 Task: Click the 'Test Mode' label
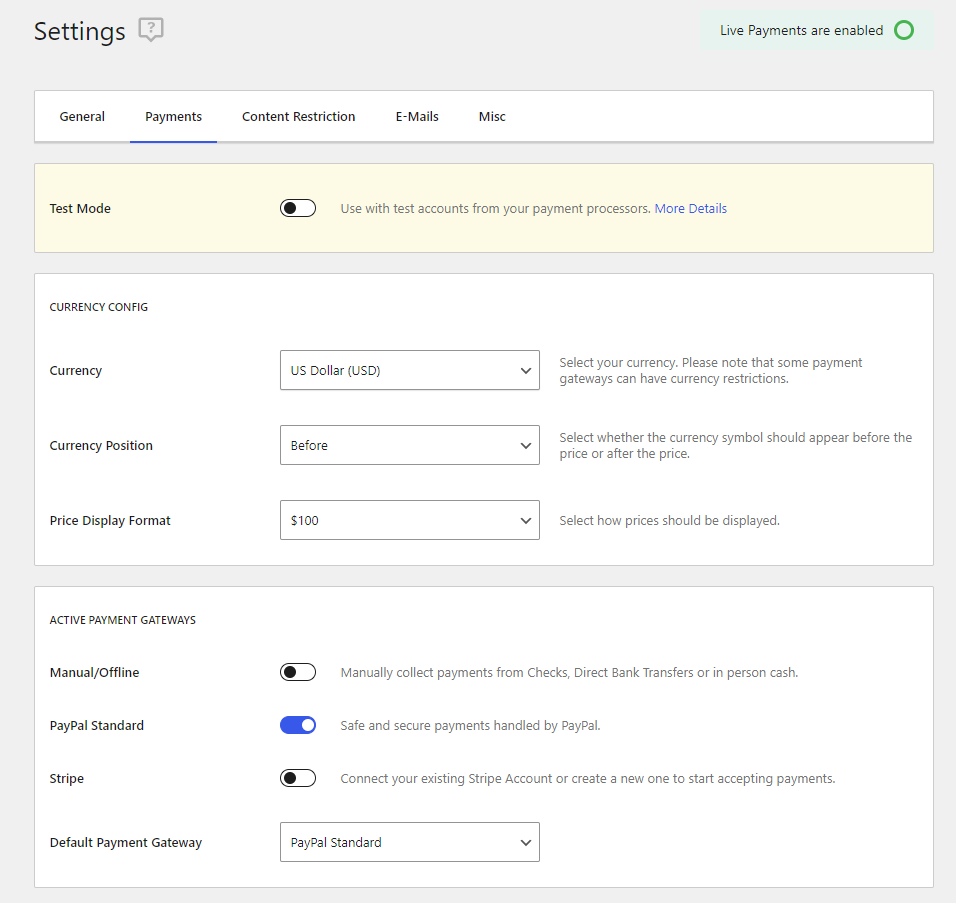(x=80, y=209)
